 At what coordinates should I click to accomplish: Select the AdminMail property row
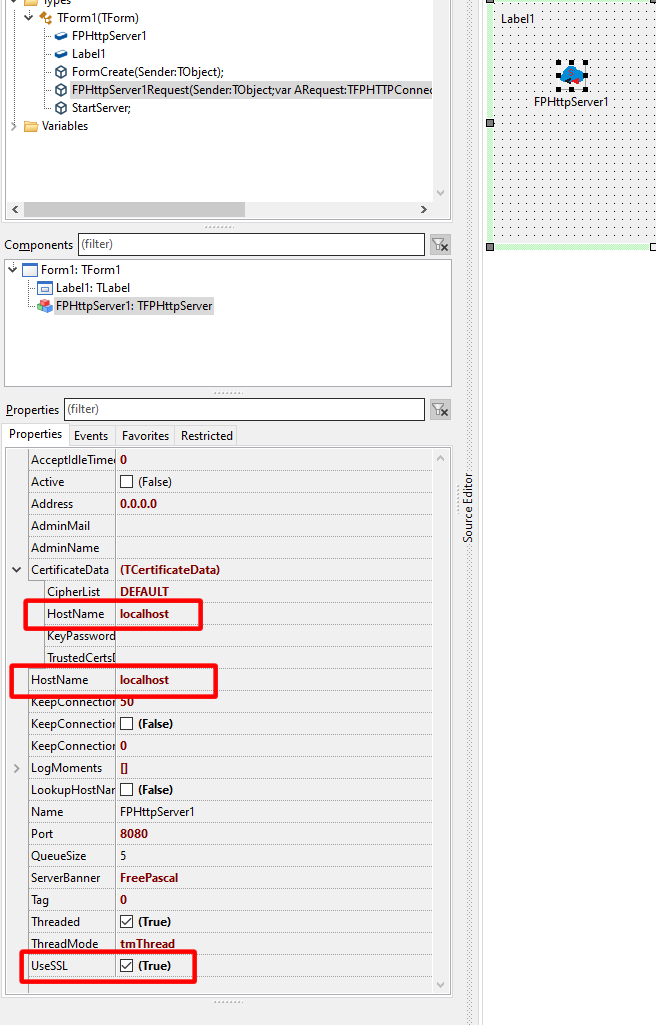[230, 526]
